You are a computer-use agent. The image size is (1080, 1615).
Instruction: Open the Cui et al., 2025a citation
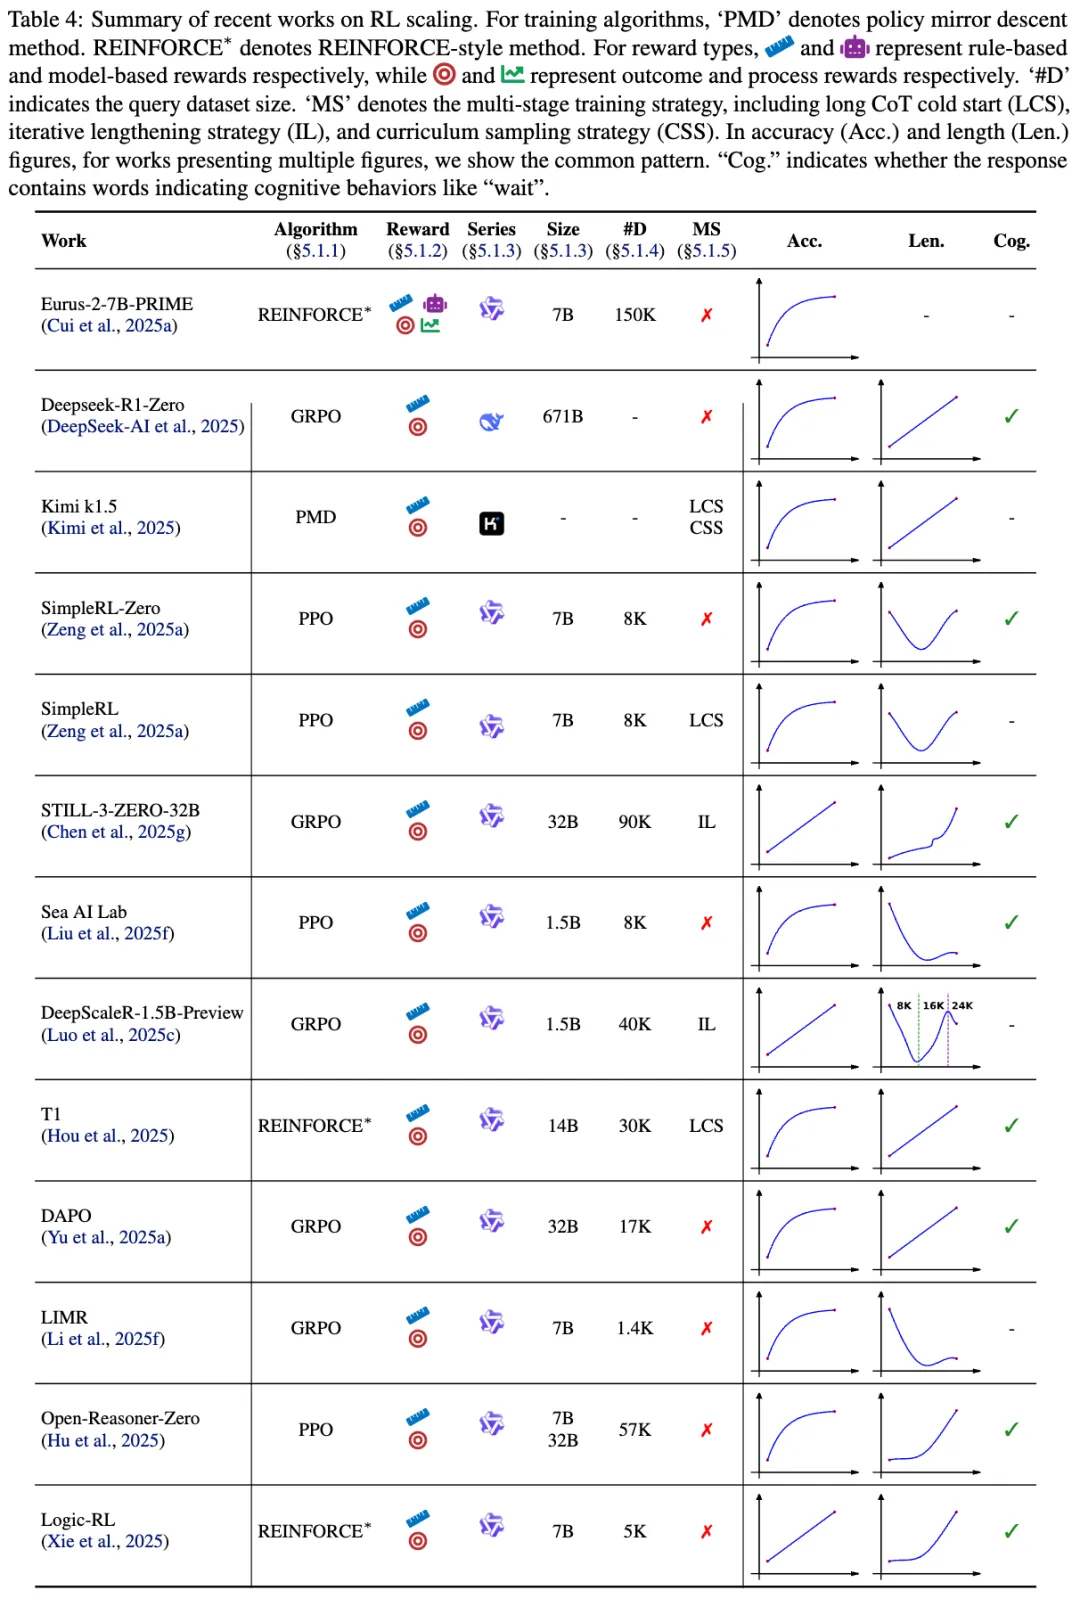pos(109,325)
